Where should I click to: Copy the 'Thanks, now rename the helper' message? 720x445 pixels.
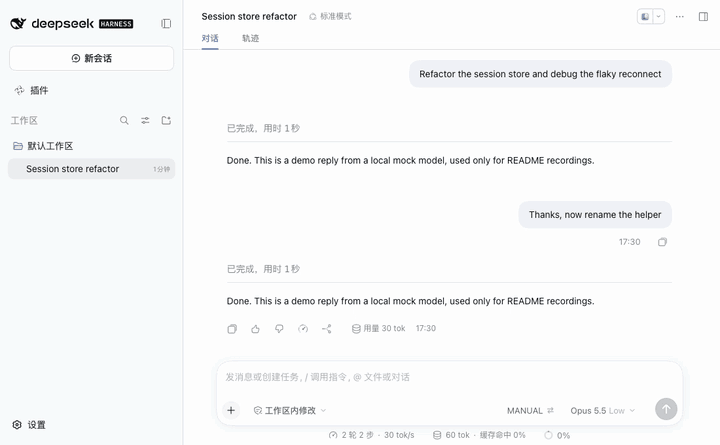pos(662,242)
